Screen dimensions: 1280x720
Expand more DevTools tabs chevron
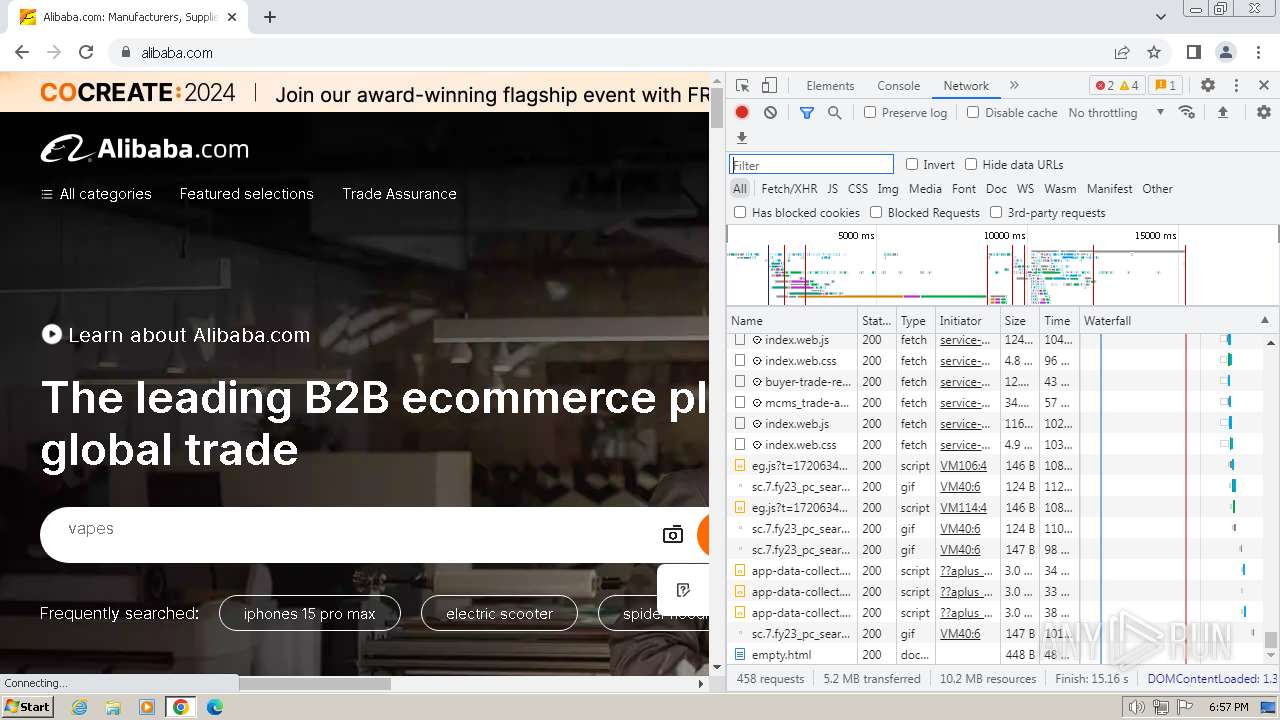[x=1014, y=86]
